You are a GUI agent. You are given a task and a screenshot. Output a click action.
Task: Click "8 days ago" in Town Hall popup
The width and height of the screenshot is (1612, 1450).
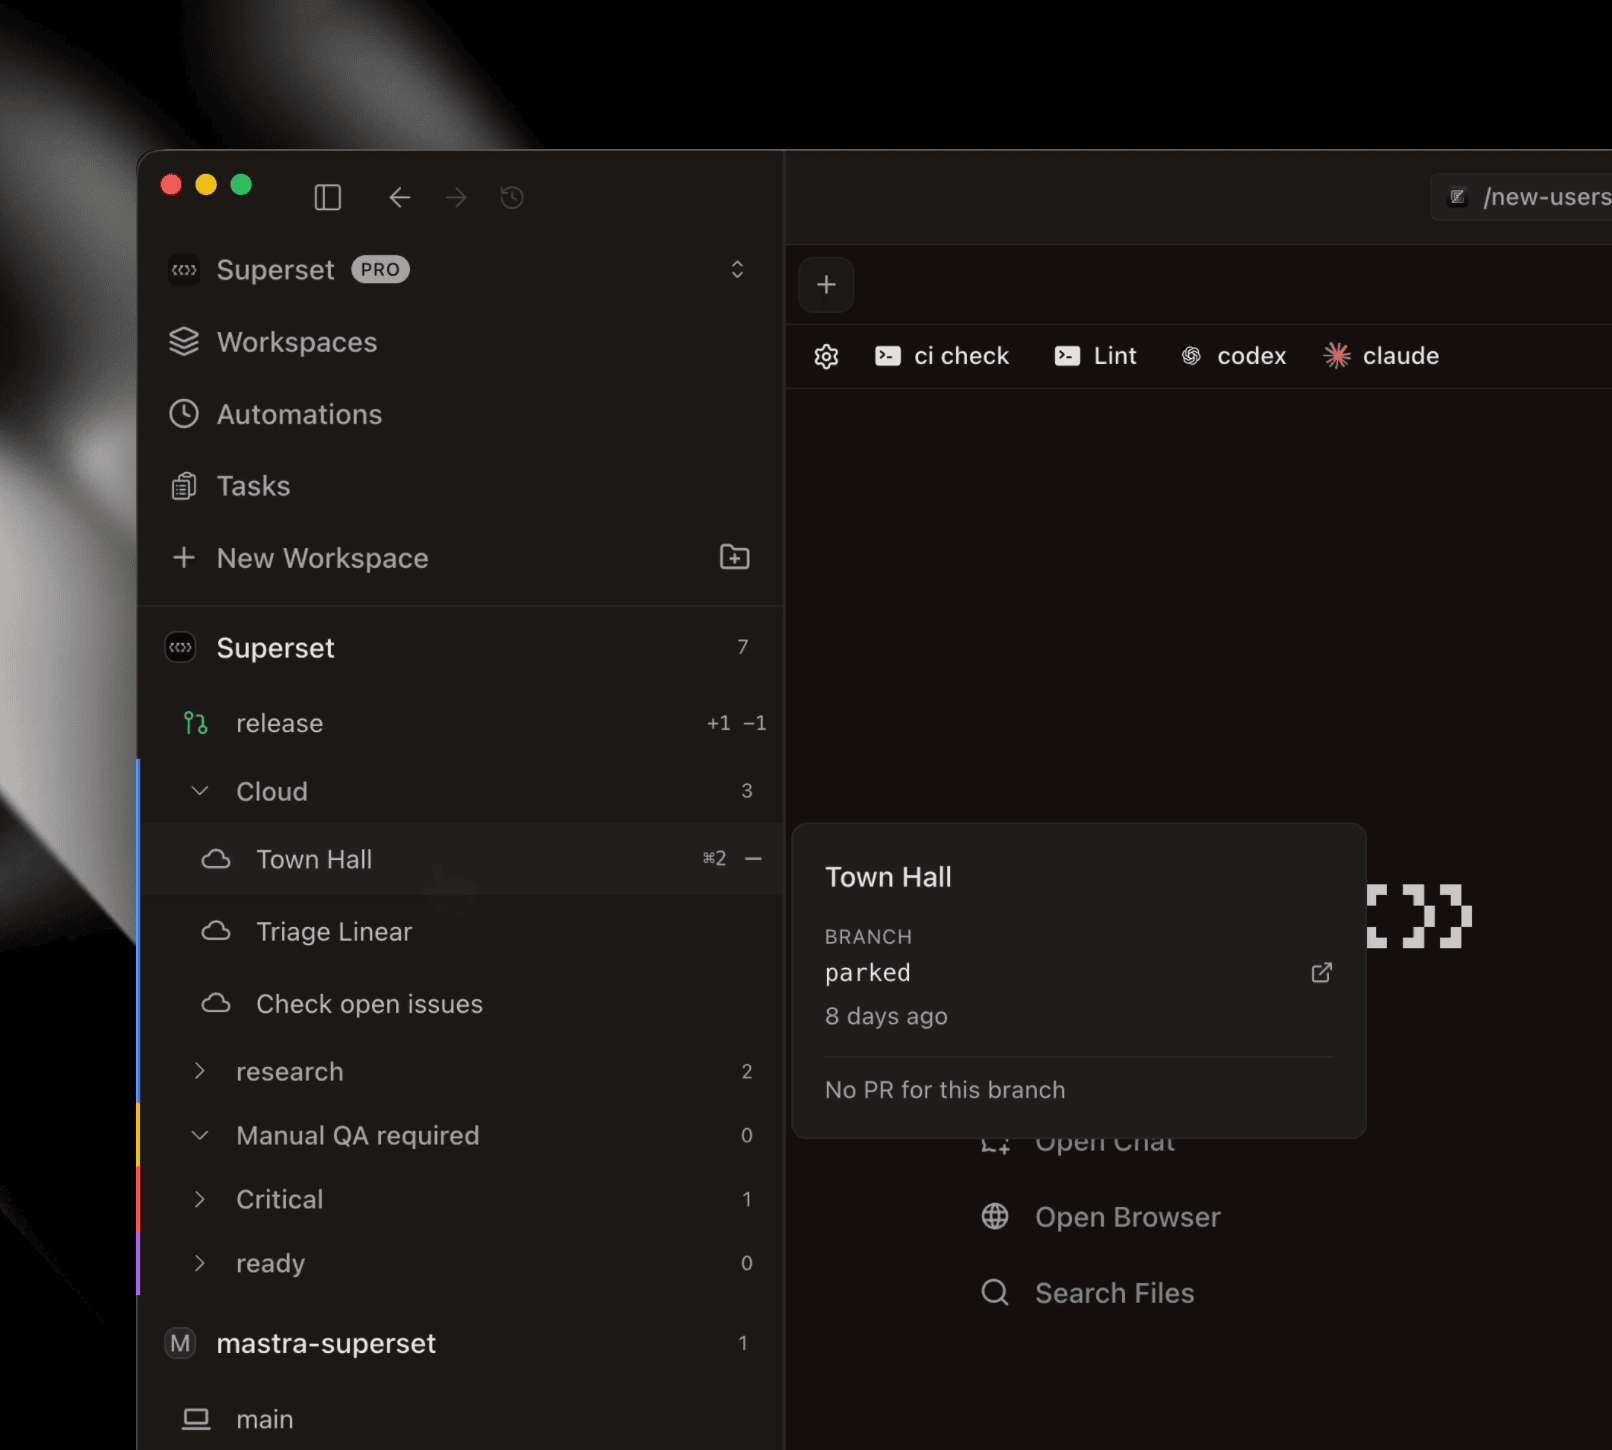point(886,1016)
